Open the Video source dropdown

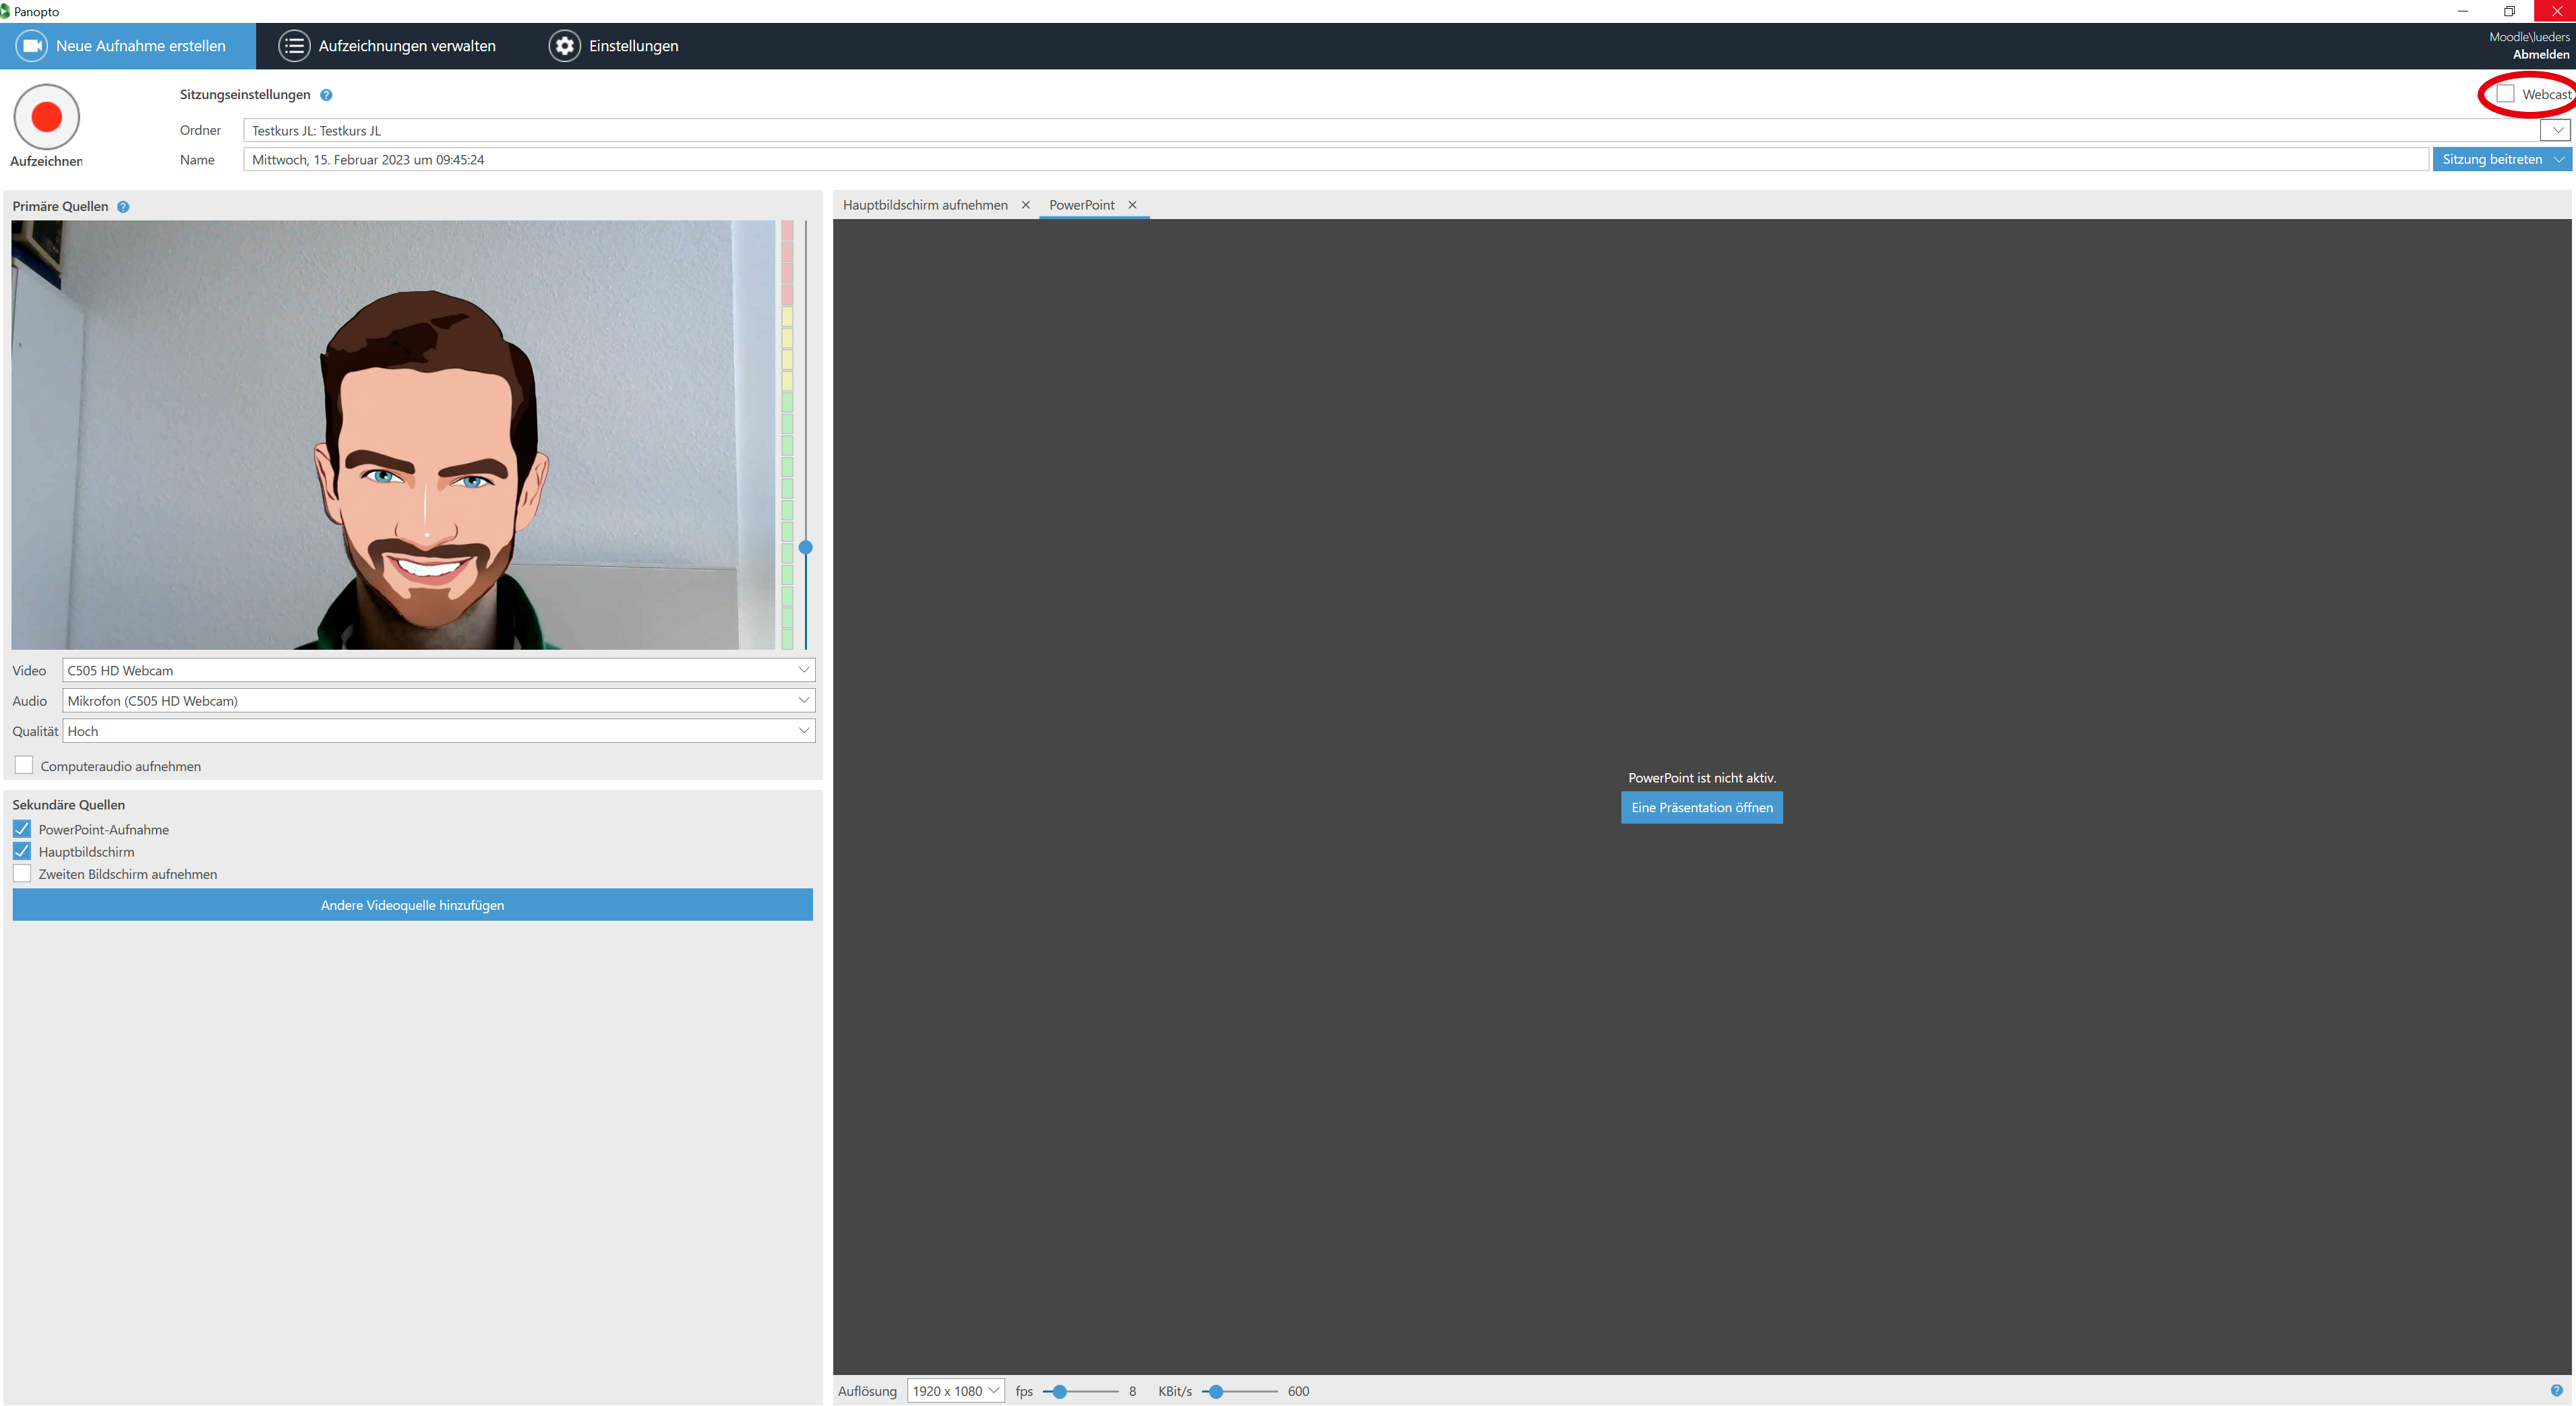tap(438, 670)
